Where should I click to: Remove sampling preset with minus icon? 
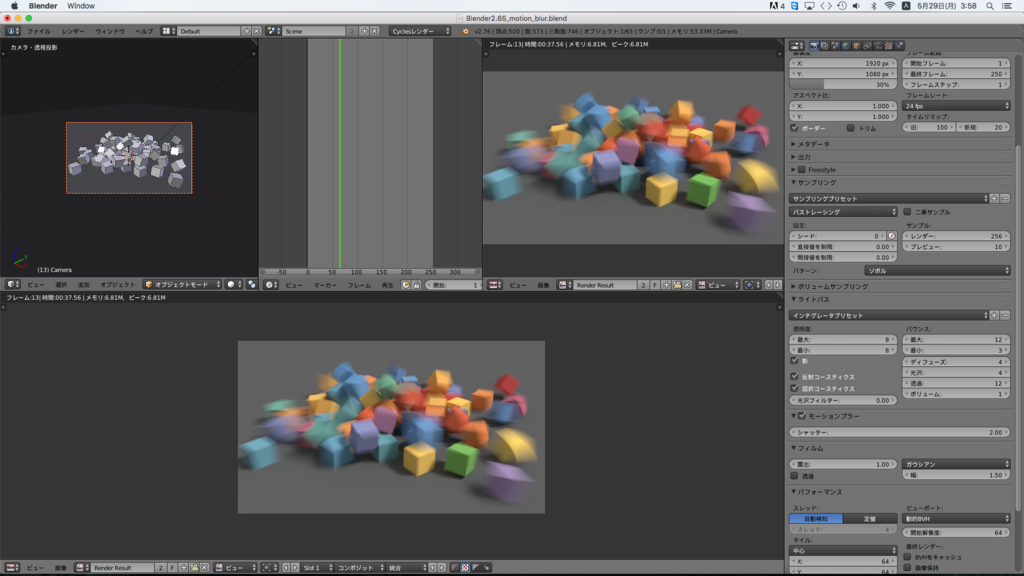coord(1005,199)
